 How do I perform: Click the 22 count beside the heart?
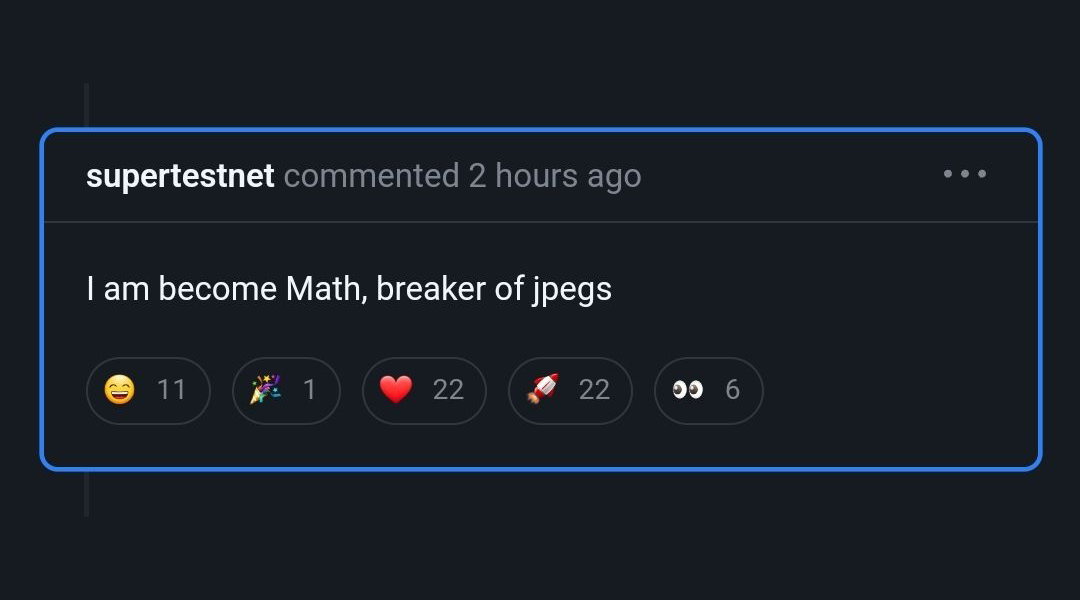[x=448, y=390]
